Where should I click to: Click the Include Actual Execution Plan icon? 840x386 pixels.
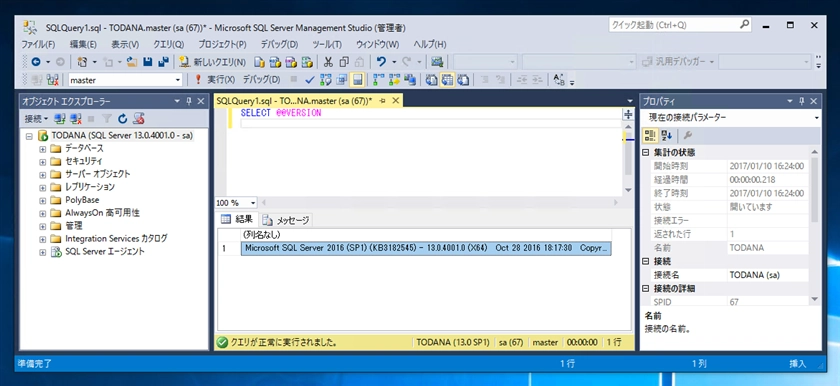click(x=378, y=80)
